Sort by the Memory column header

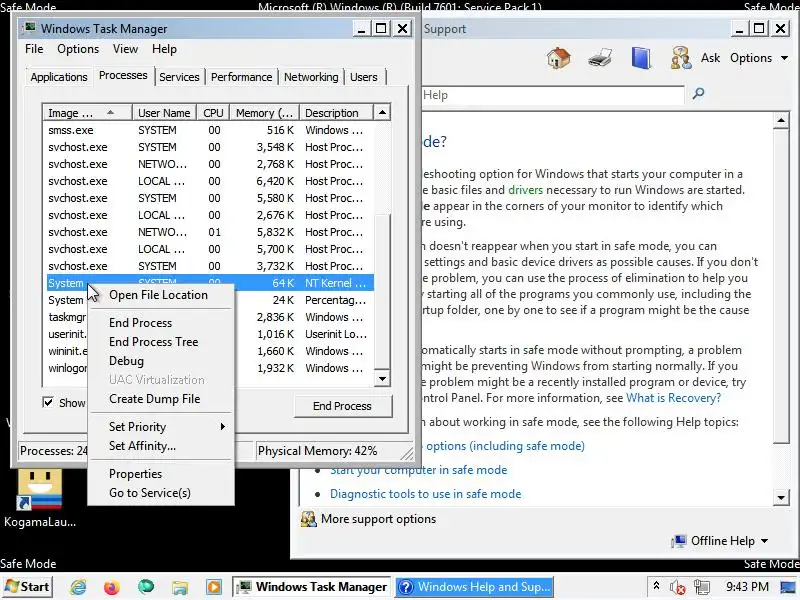[x=264, y=112]
